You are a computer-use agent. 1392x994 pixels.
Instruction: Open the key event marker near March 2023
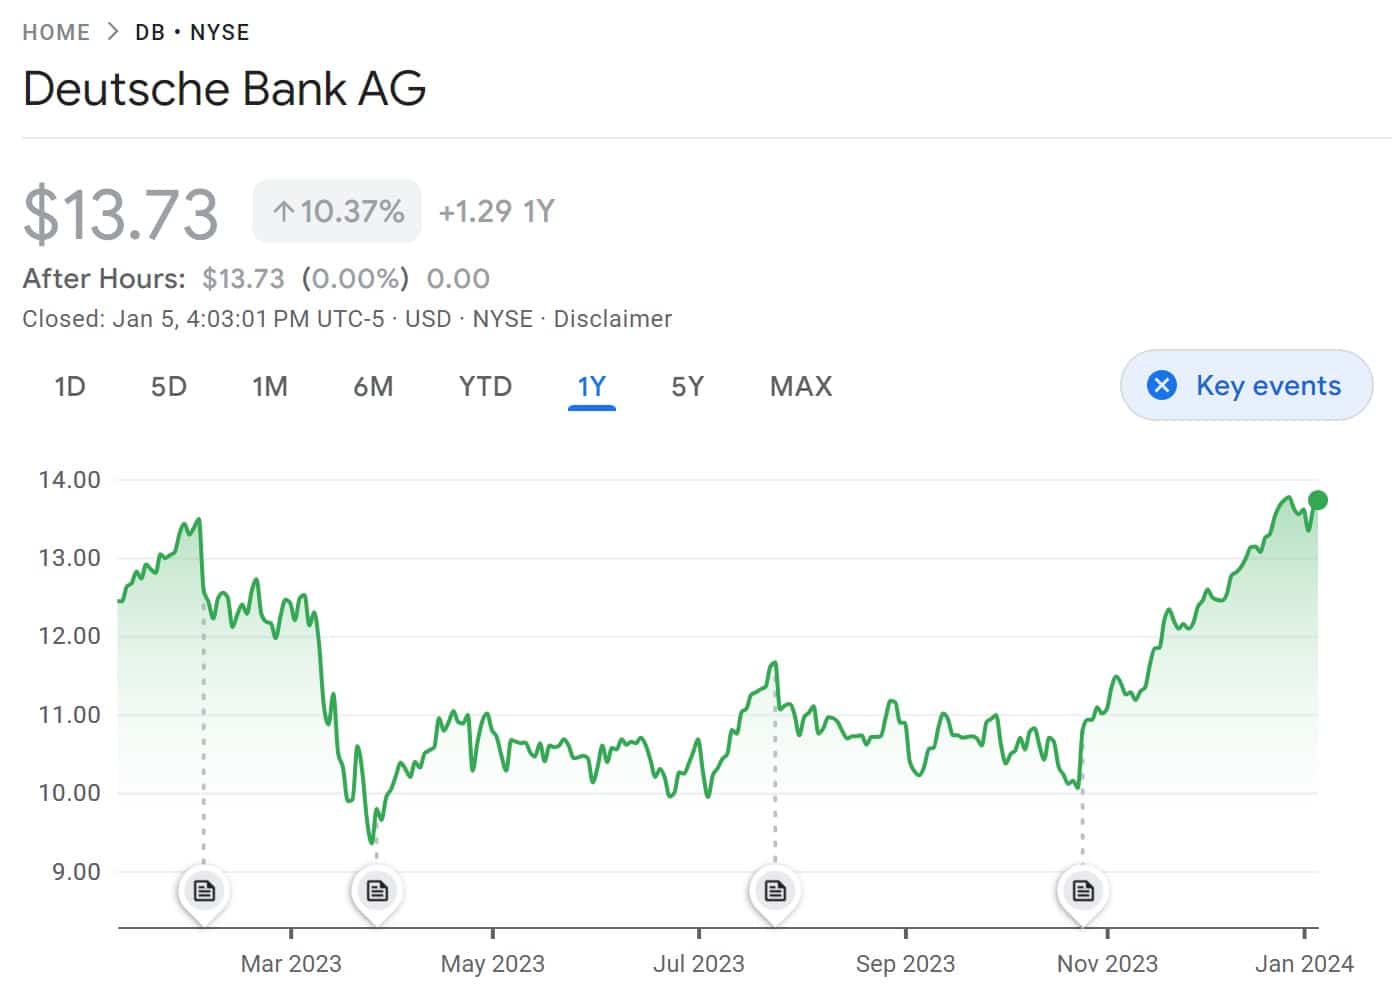click(204, 889)
